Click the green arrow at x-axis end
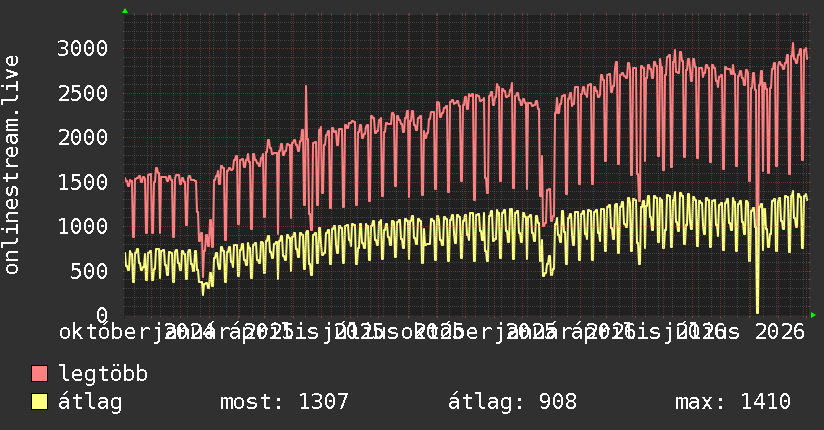This screenshot has width=824, height=430. [x=813, y=315]
